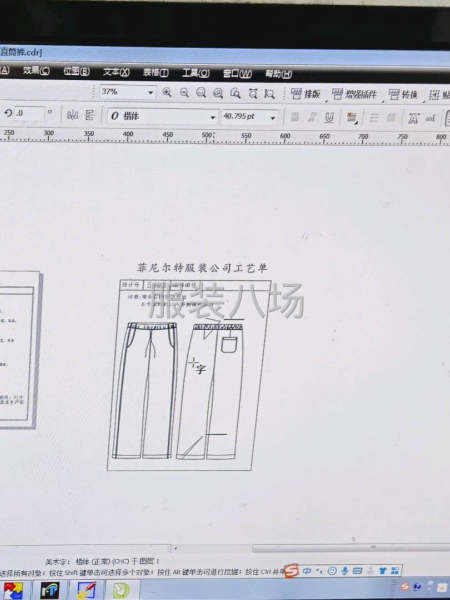450x600 pixels.
Task: Toggle bold text formatting
Action: click(295, 117)
